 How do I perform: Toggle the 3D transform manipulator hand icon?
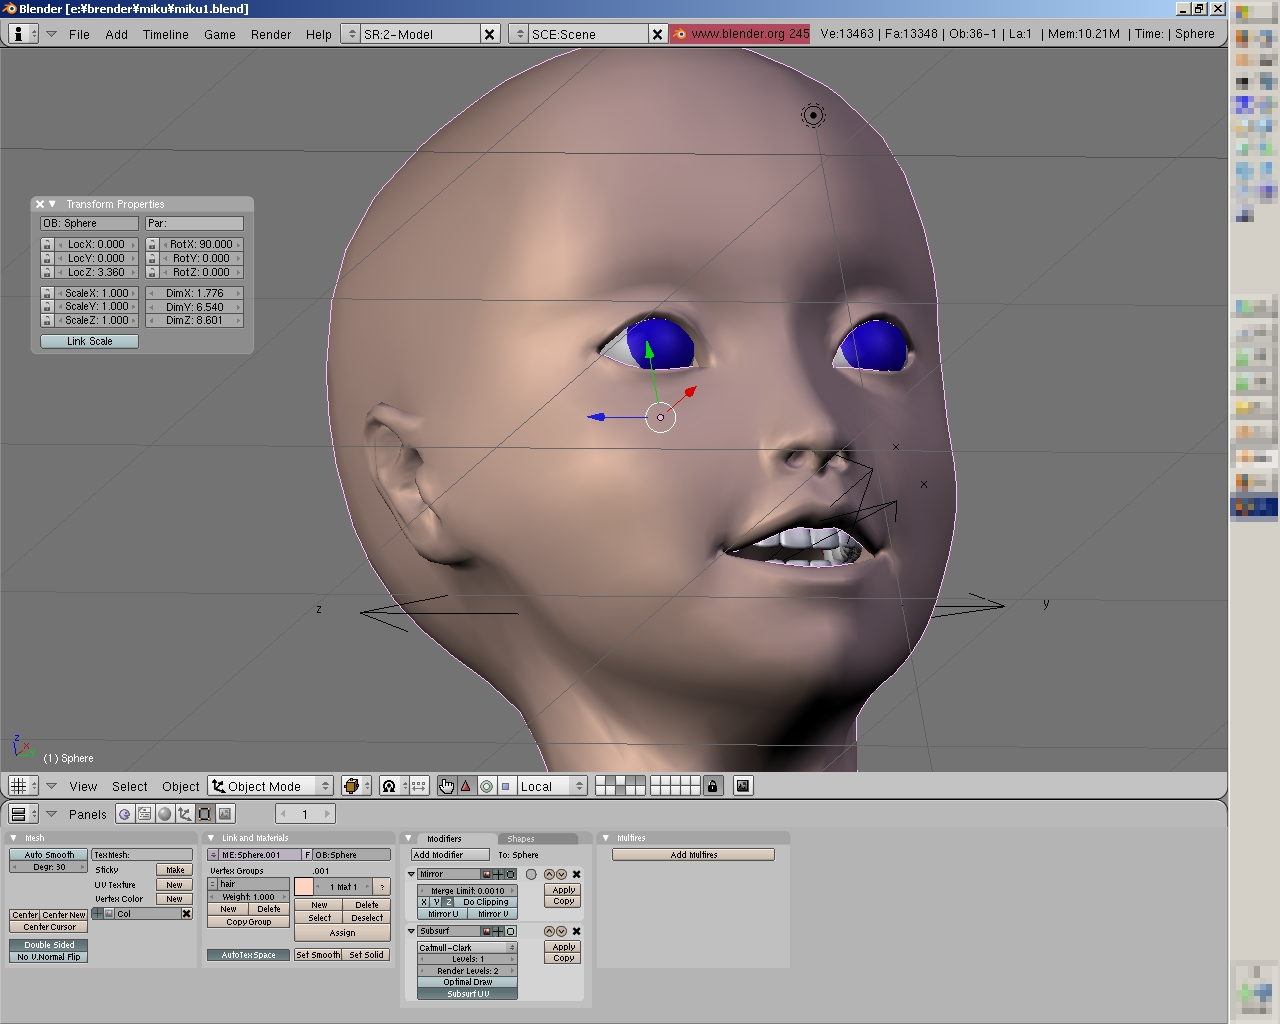click(x=446, y=786)
